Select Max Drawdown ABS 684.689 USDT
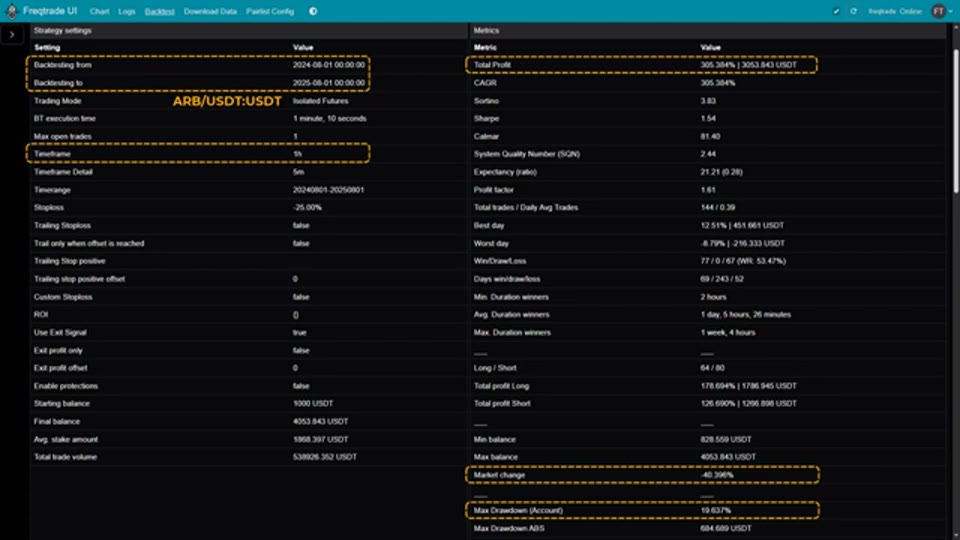The image size is (960, 540). click(x=726, y=528)
